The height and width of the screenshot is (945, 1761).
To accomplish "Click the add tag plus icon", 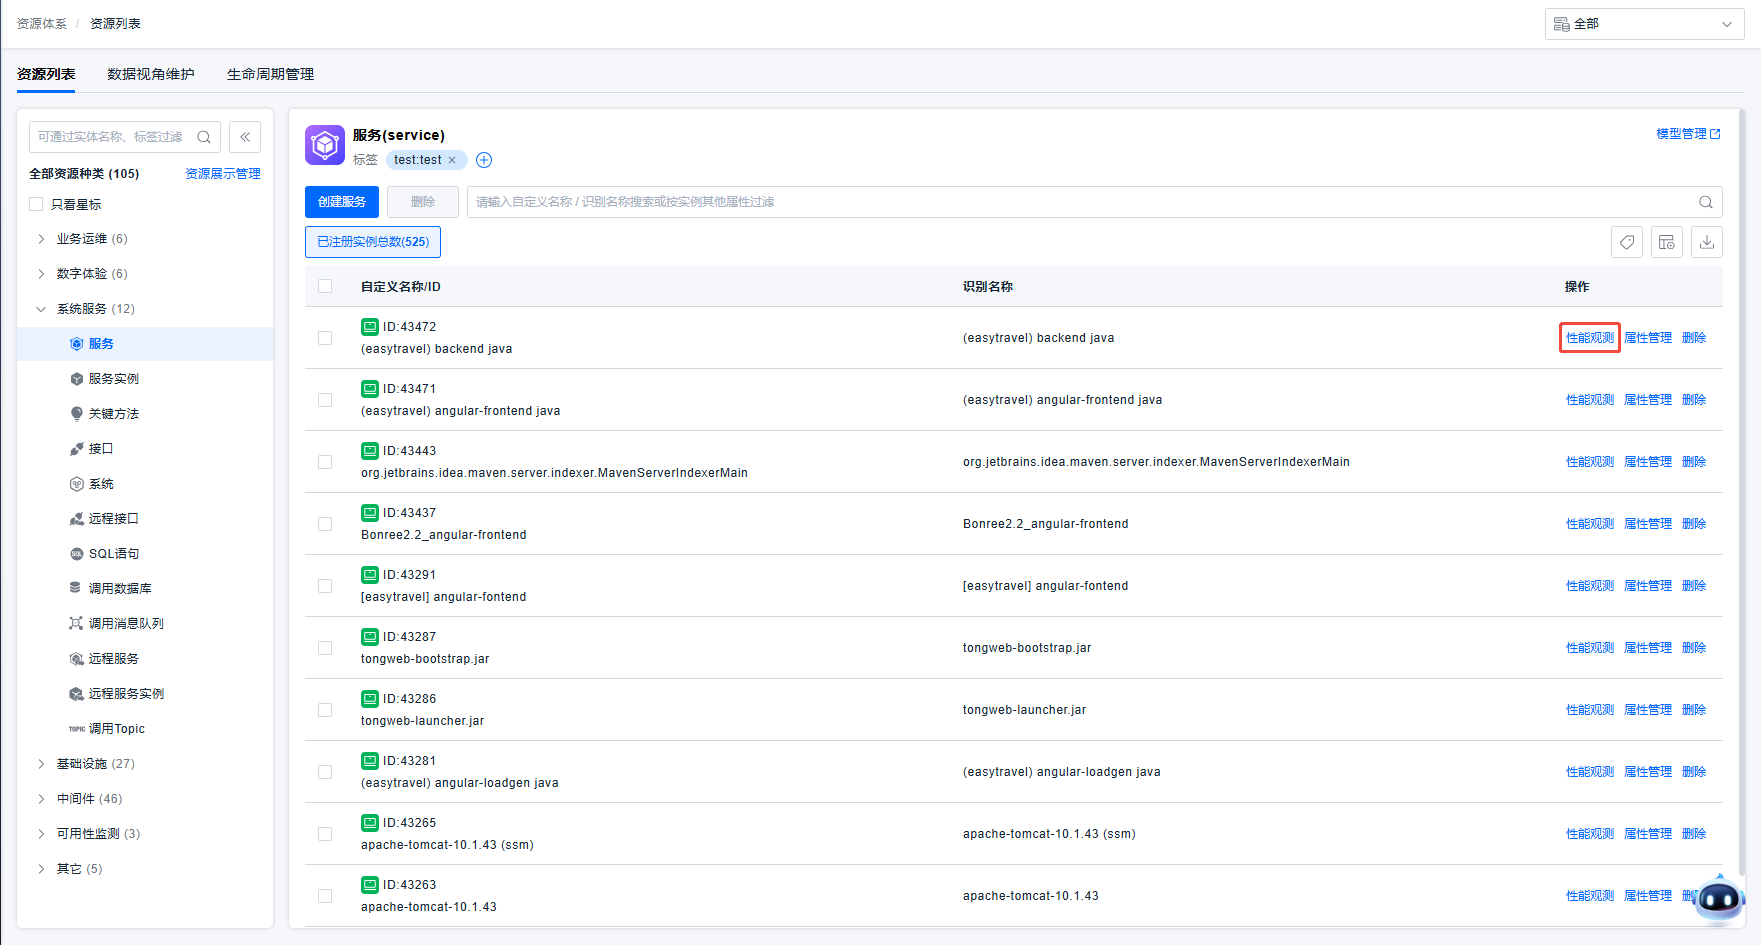I will click(484, 160).
